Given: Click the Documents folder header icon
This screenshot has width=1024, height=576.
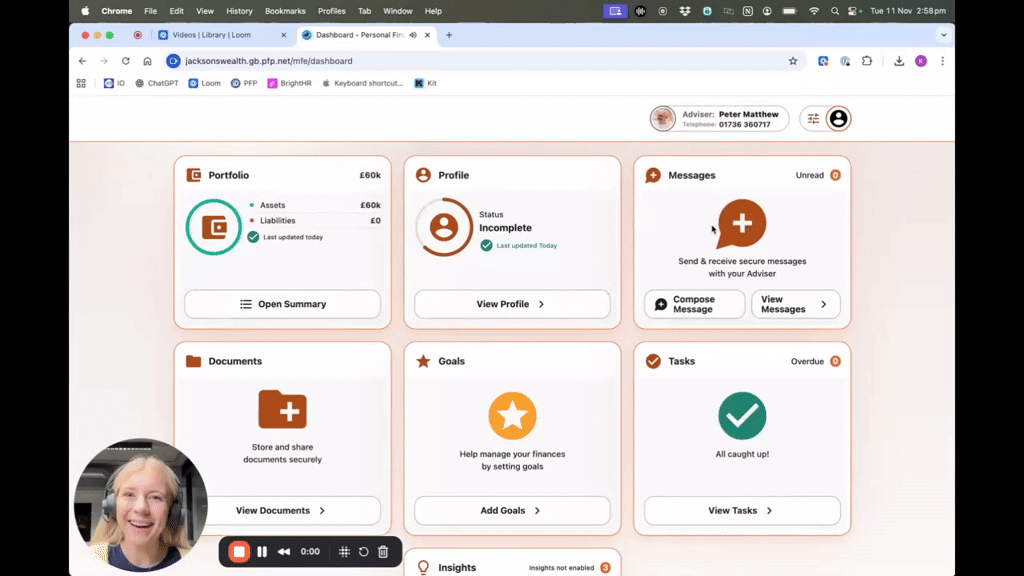Looking at the screenshot, I should (x=193, y=361).
